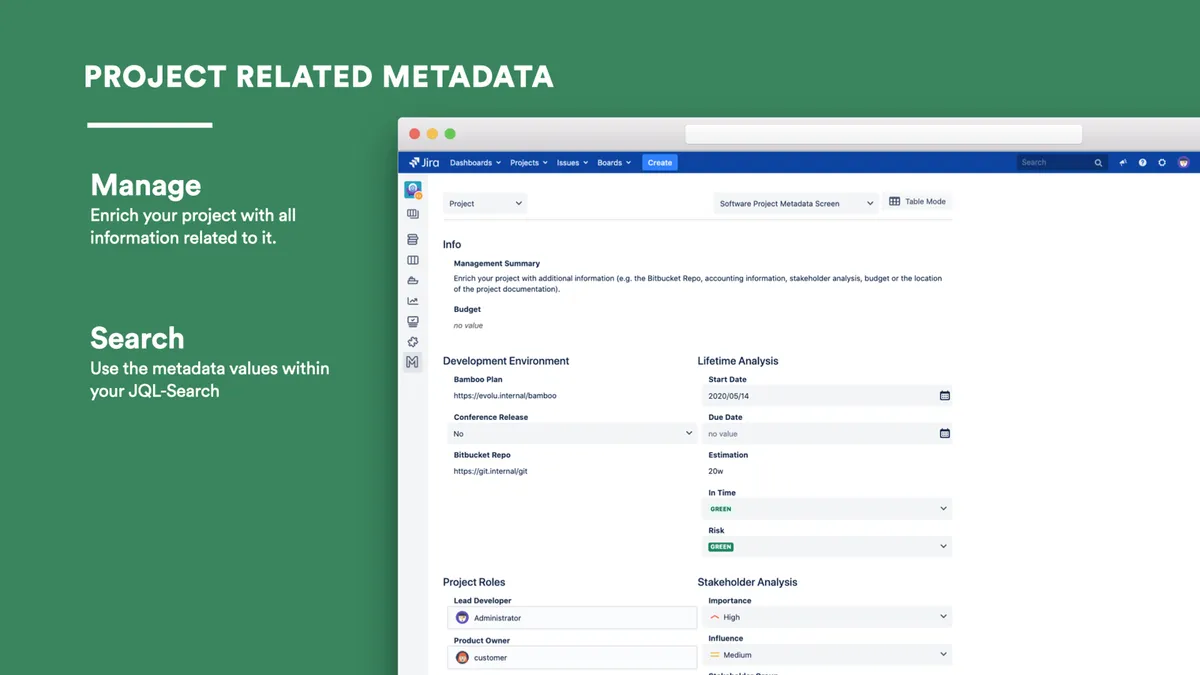
Task: Expand the Importance dropdown
Action: tap(828, 617)
